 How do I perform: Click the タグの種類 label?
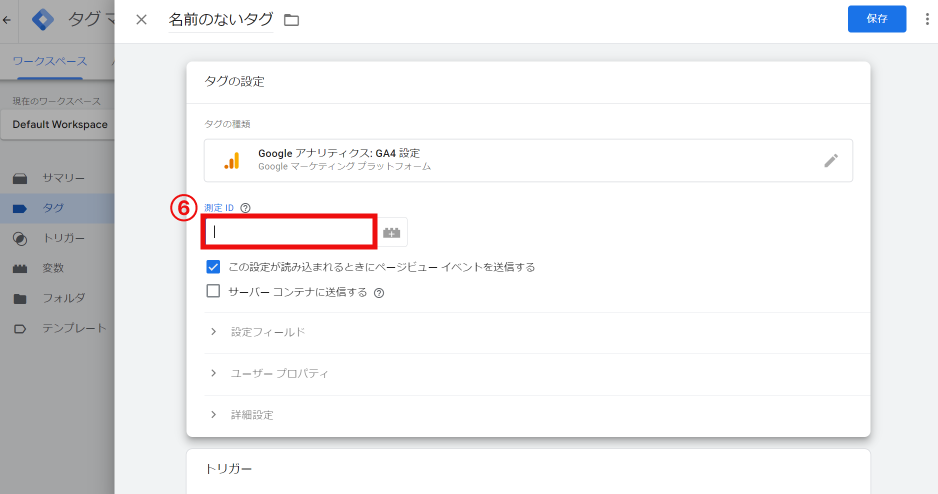point(227,124)
